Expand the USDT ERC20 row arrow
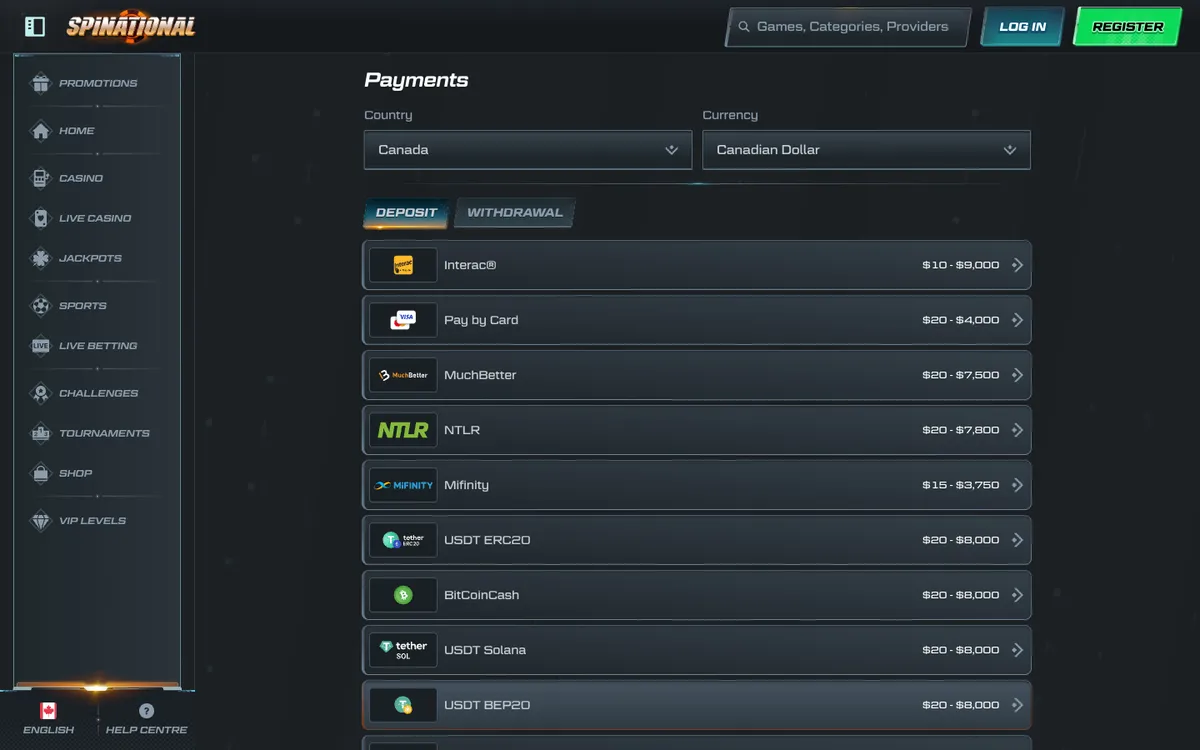 pyautogui.click(x=1017, y=540)
